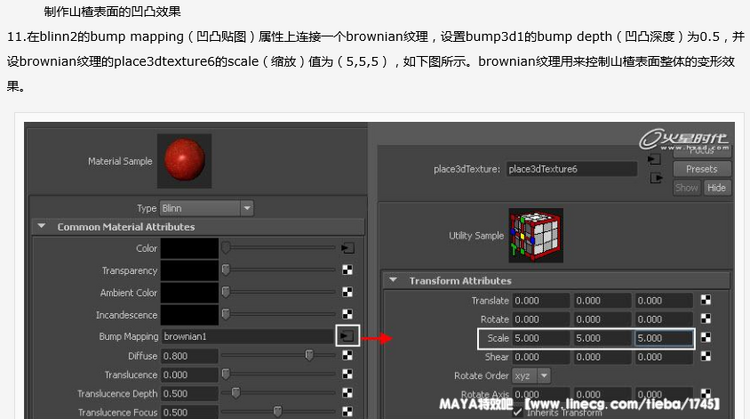Viewport: 750px width, 419px height.
Task: Toggle the Inherits Transform checkbox
Action: (x=517, y=411)
